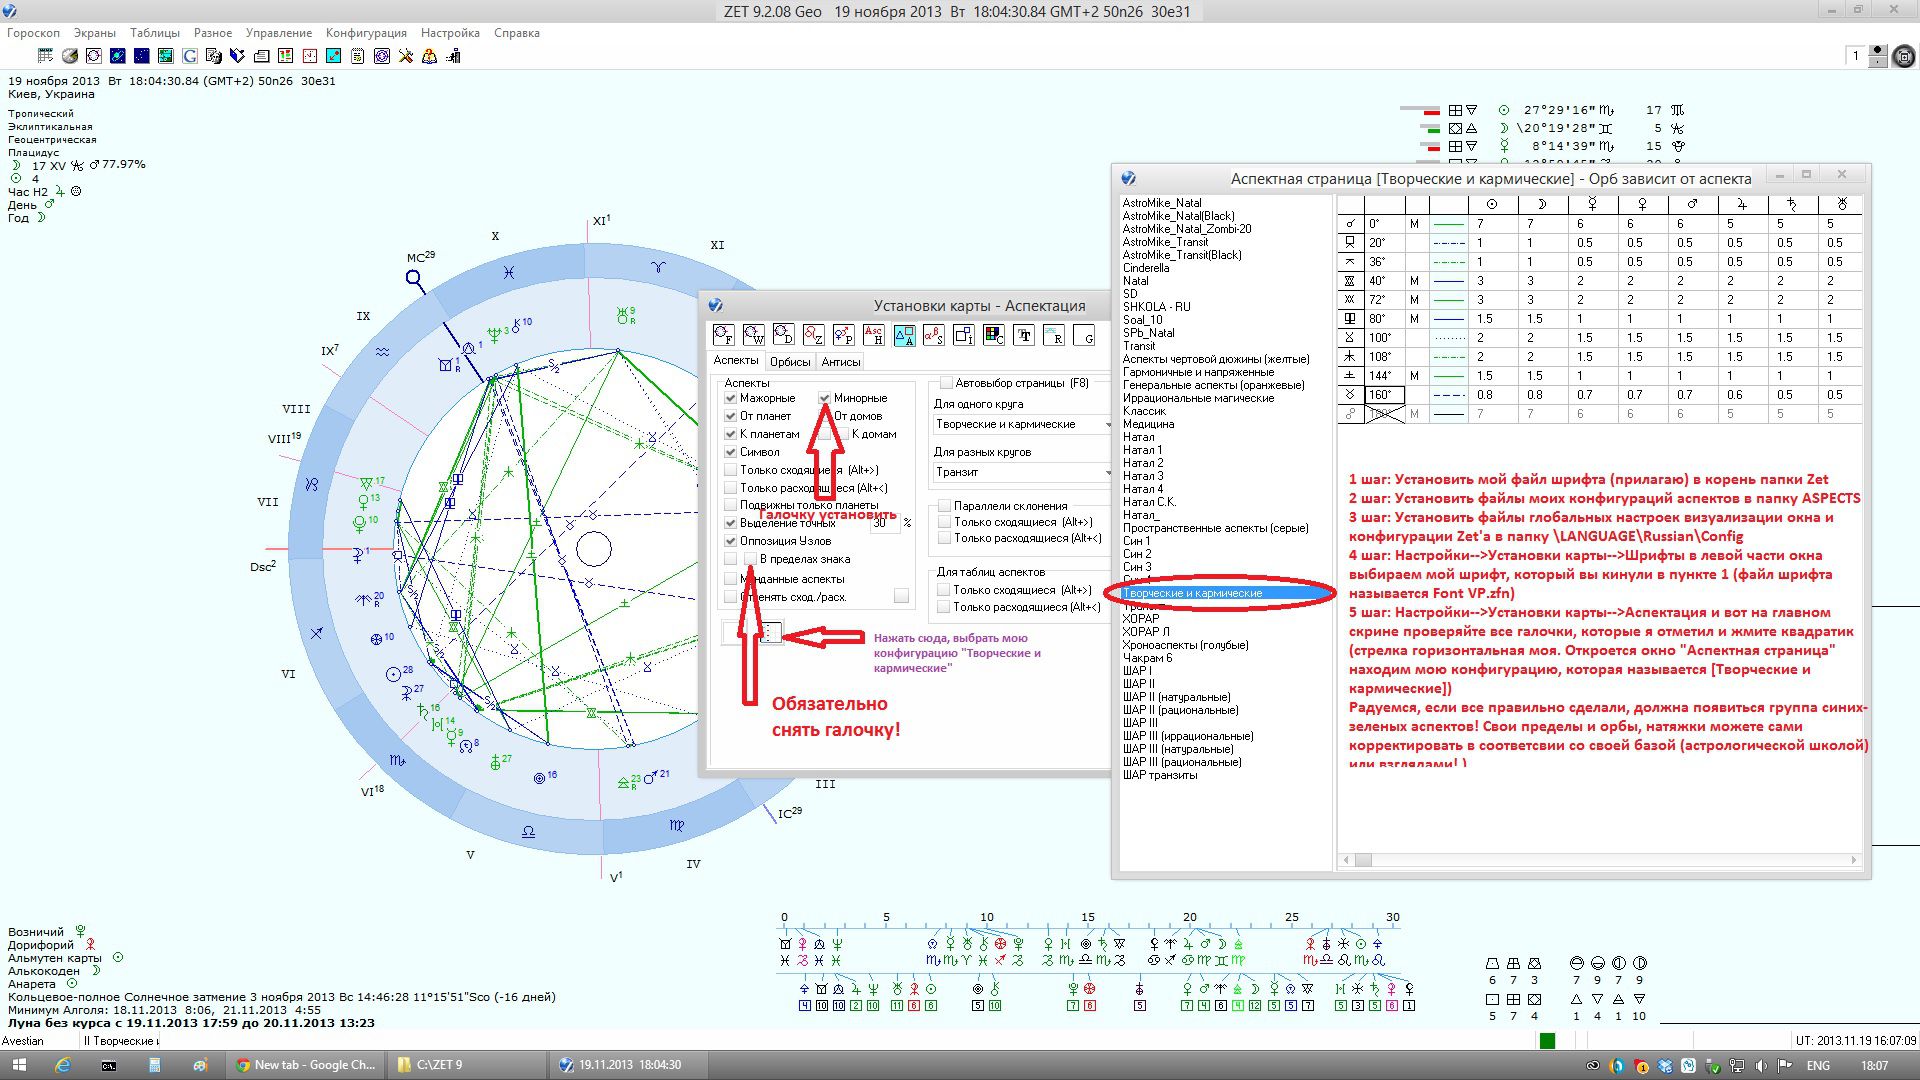Viewport: 1920px width, 1080px height.
Task: Open the D page icon in chart settings
Action: click(x=784, y=335)
